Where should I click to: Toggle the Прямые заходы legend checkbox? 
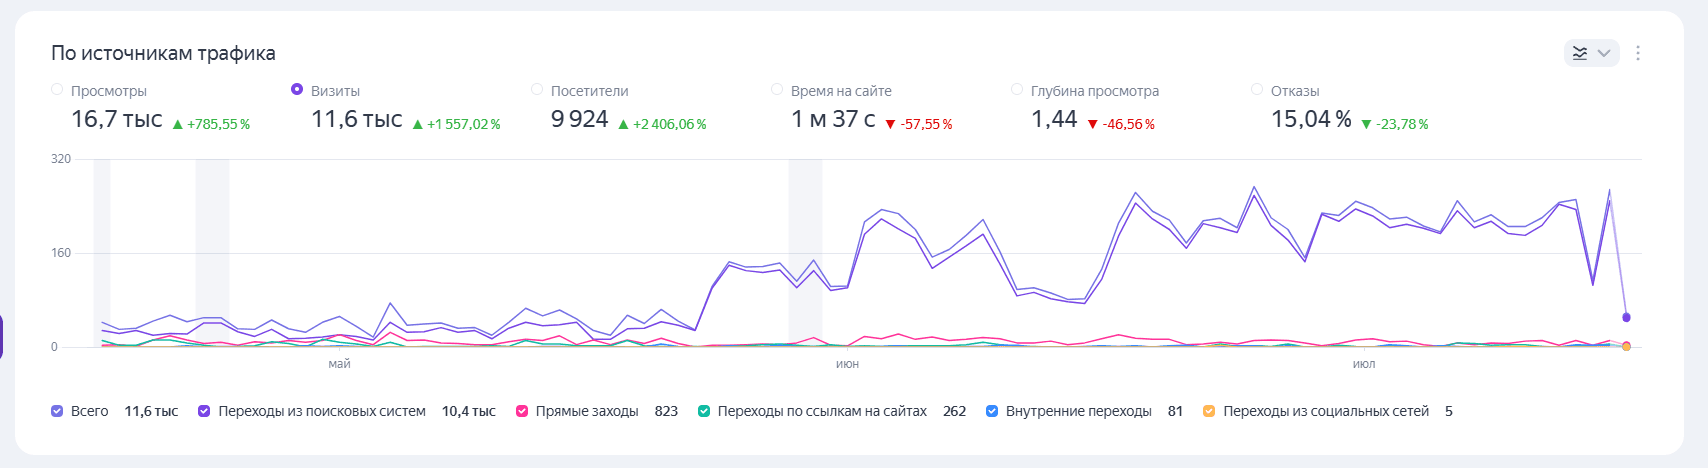522,411
